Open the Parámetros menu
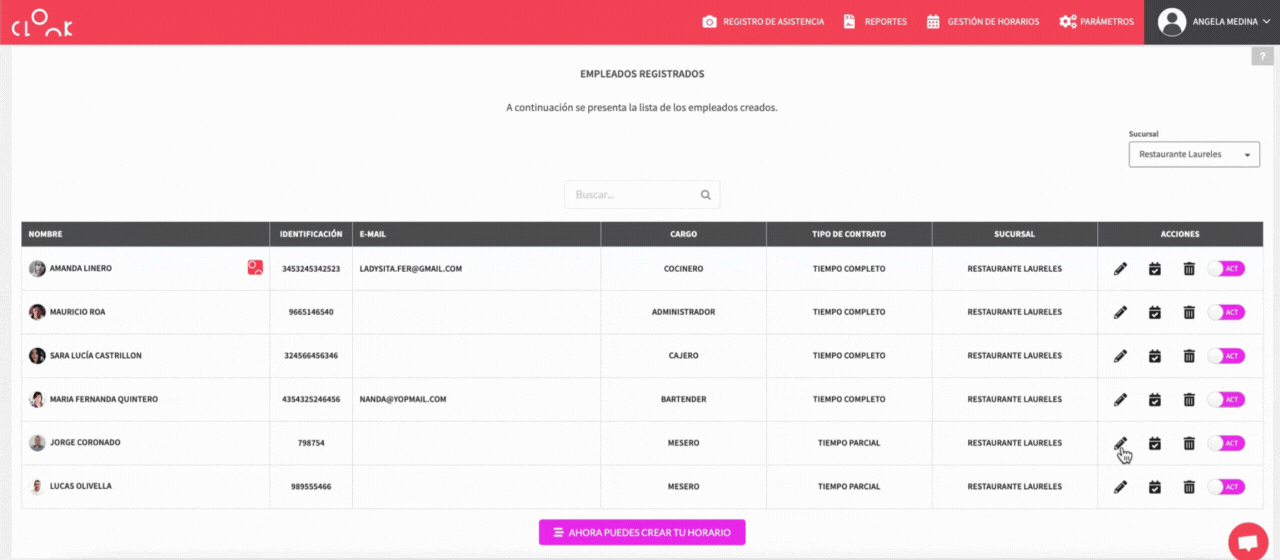The width and height of the screenshot is (1280, 560). (x=1096, y=22)
